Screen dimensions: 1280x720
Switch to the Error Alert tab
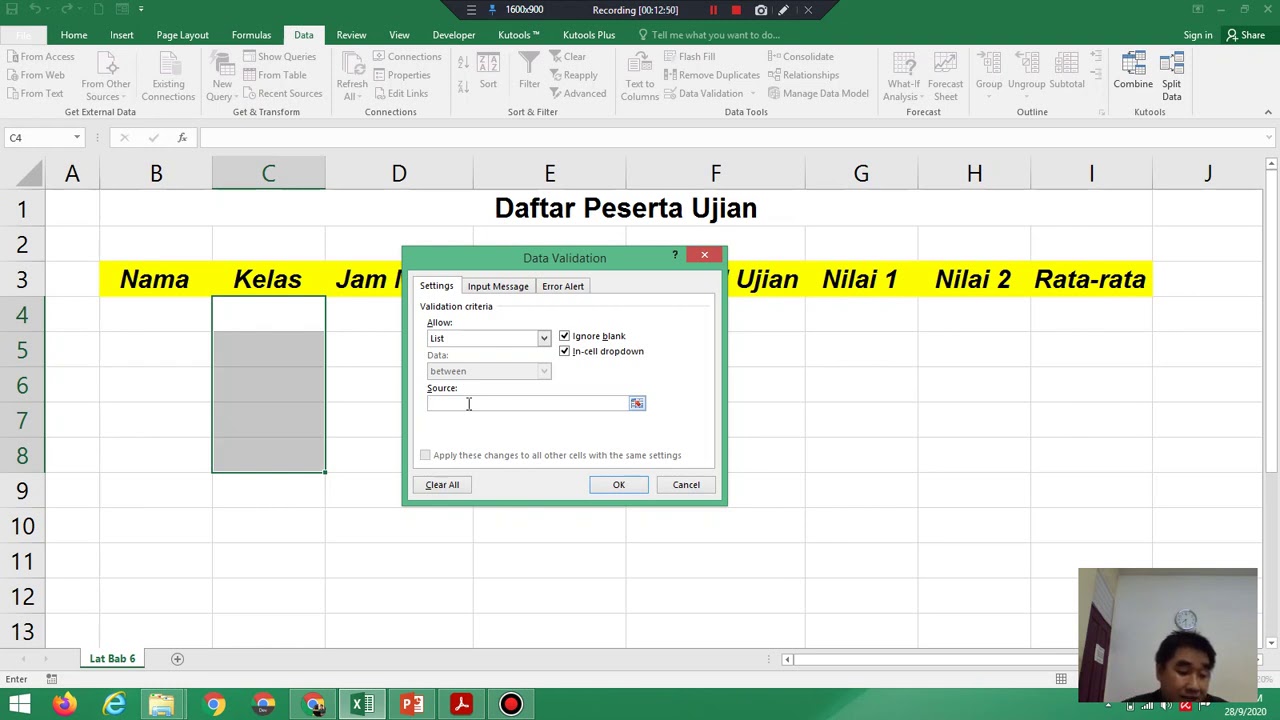pos(563,286)
